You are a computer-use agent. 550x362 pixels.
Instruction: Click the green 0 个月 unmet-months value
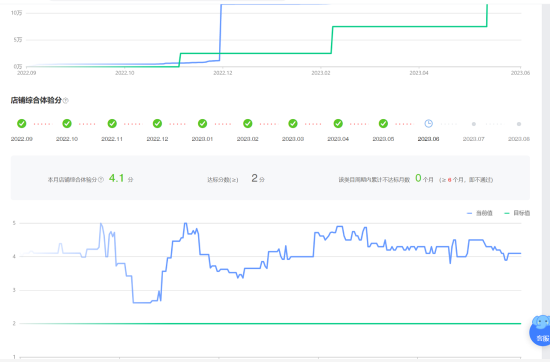tap(424, 179)
